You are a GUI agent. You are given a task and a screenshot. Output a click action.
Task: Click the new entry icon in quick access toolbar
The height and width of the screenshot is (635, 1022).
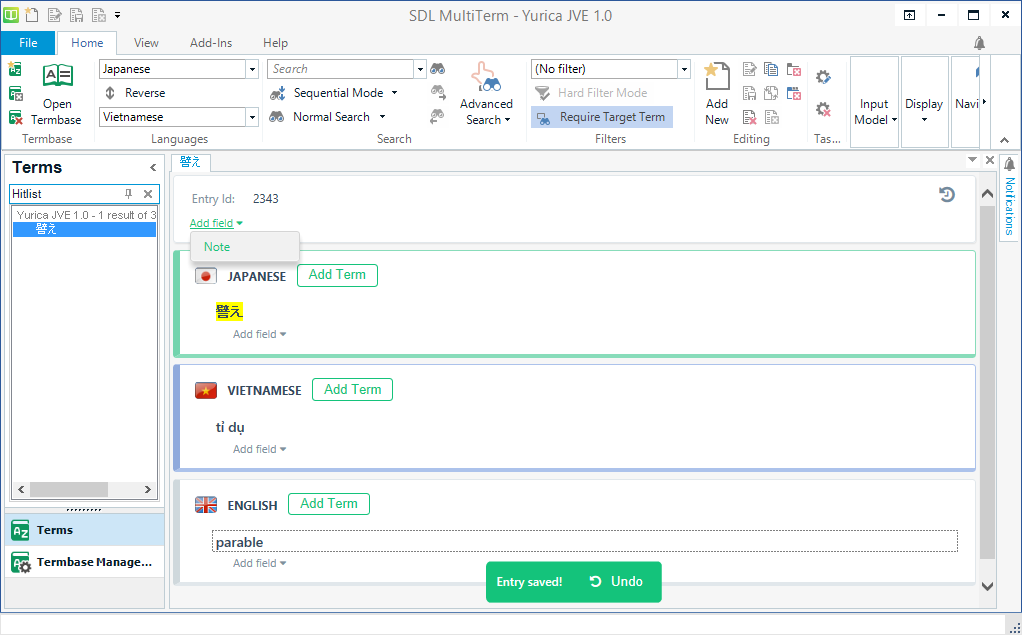tap(32, 14)
